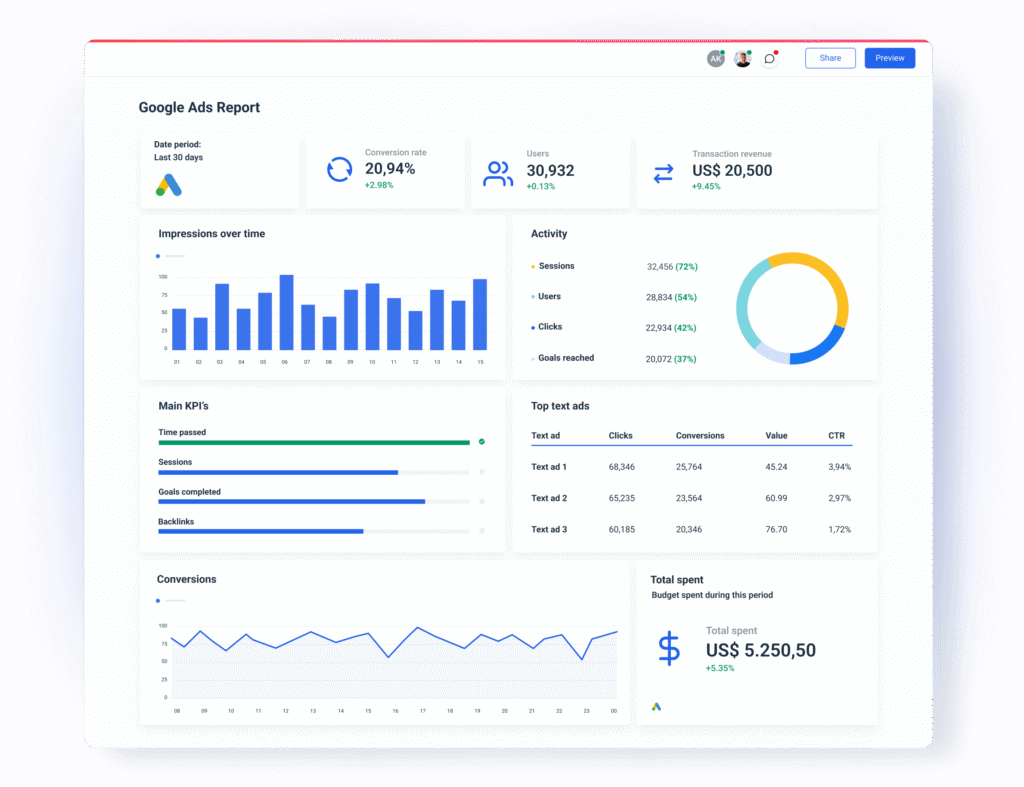Click the Goals completed progress bar

[x=313, y=502]
